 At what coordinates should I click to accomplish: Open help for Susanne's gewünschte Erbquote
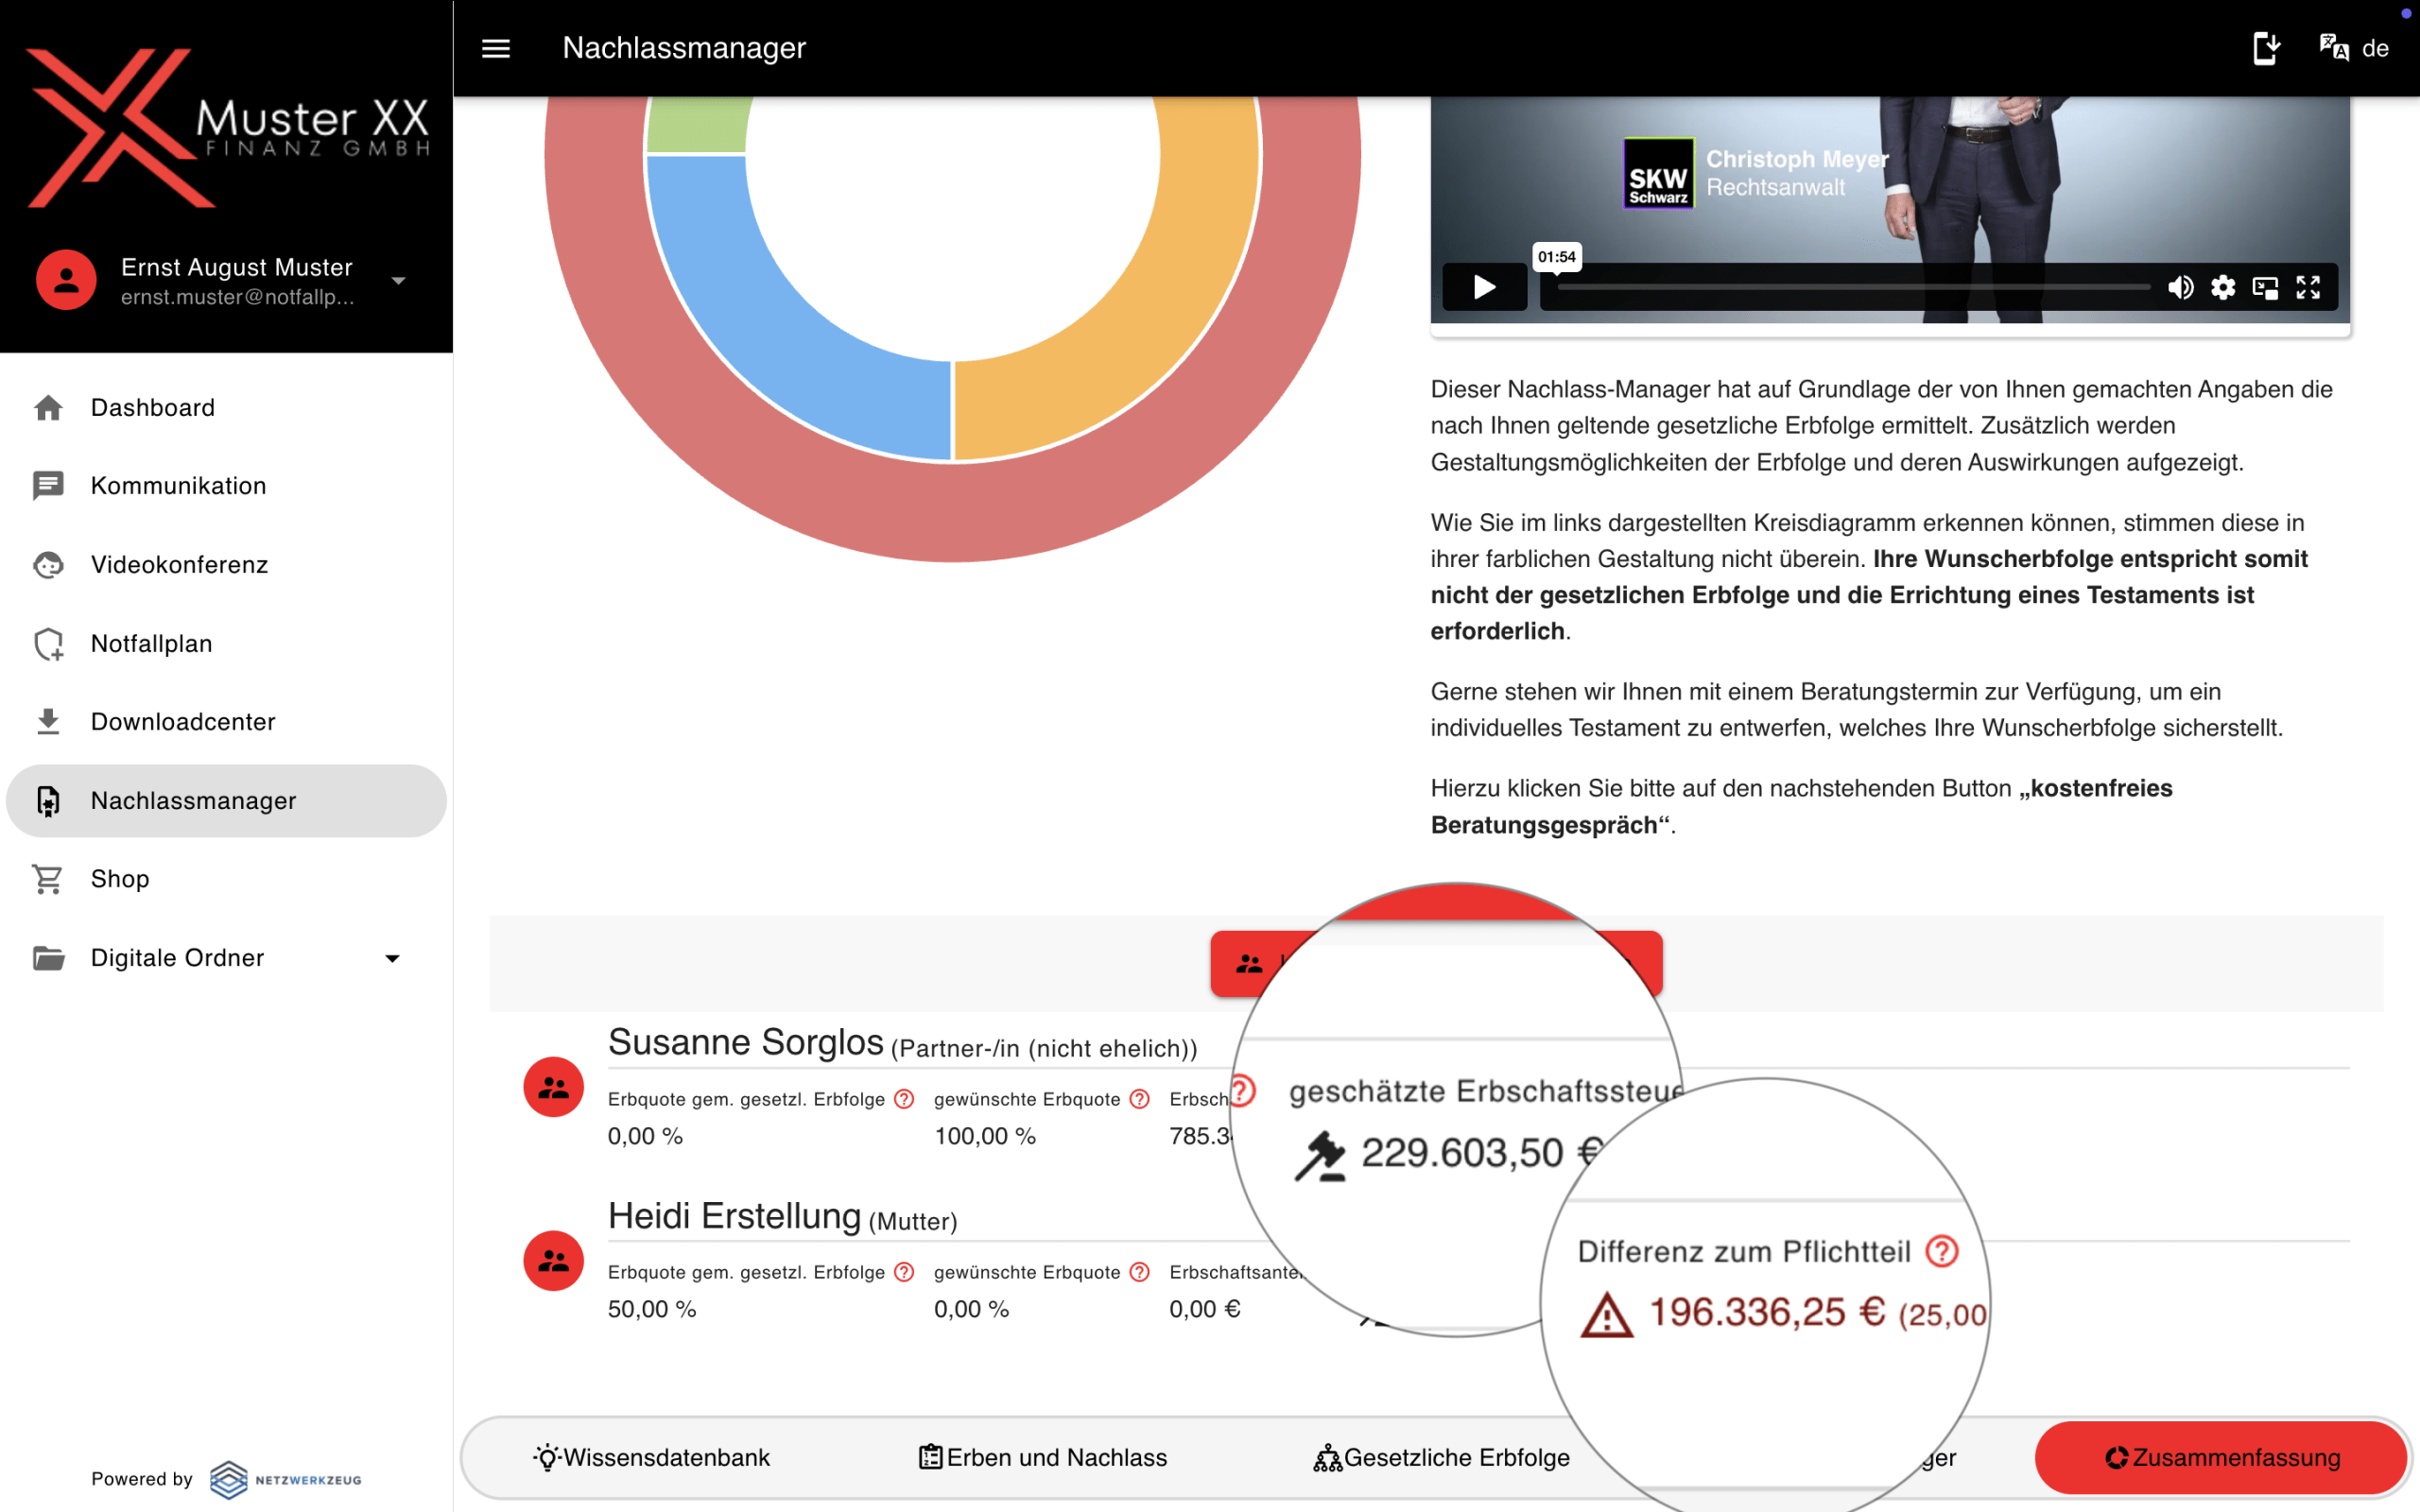[x=1140, y=1099]
